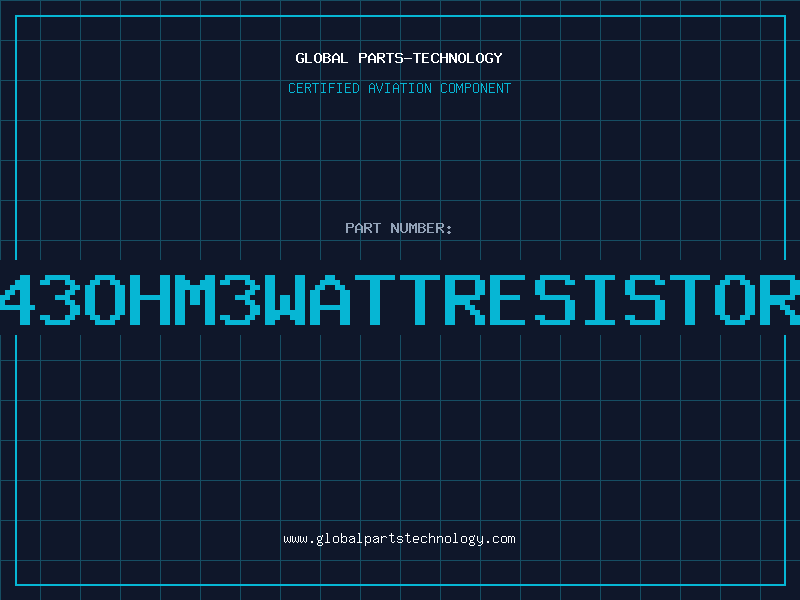This screenshot has height=600, width=800.
Task: Click the 0HM letters in part number
Action: click(151, 300)
